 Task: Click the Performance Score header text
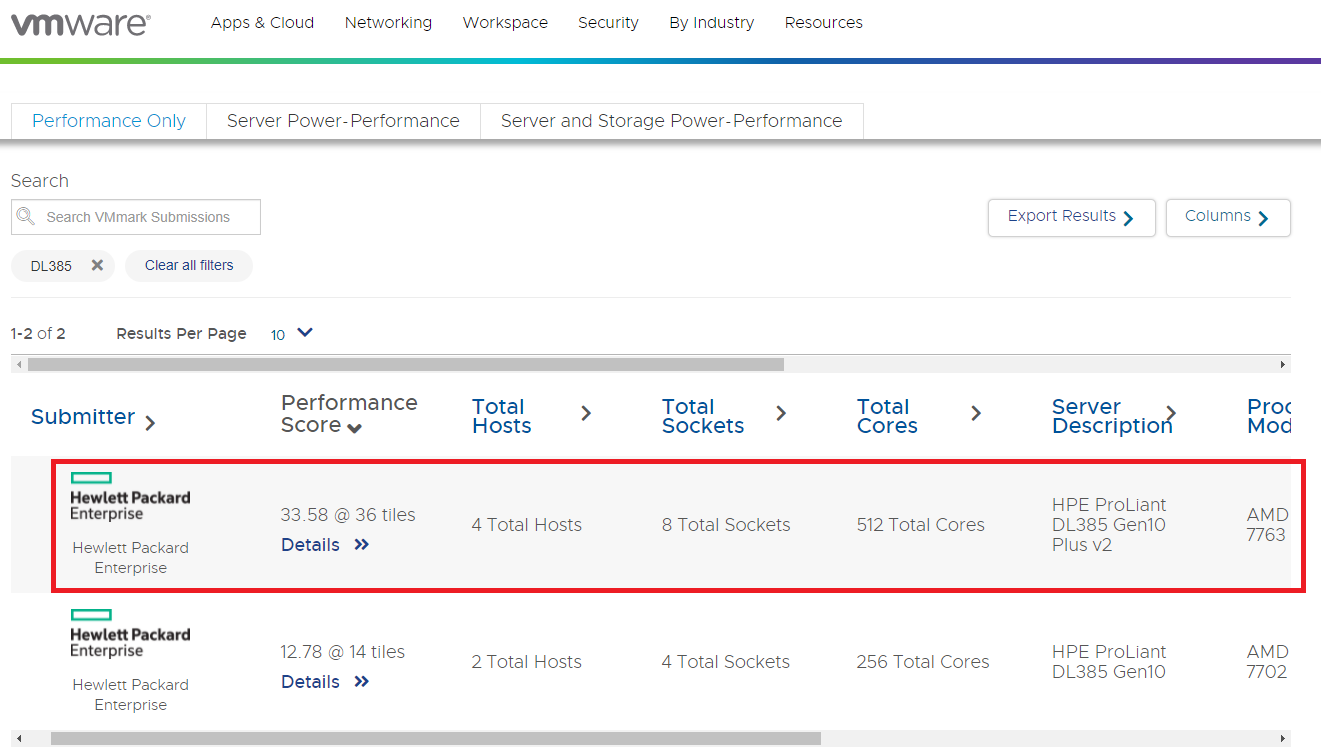pos(349,413)
